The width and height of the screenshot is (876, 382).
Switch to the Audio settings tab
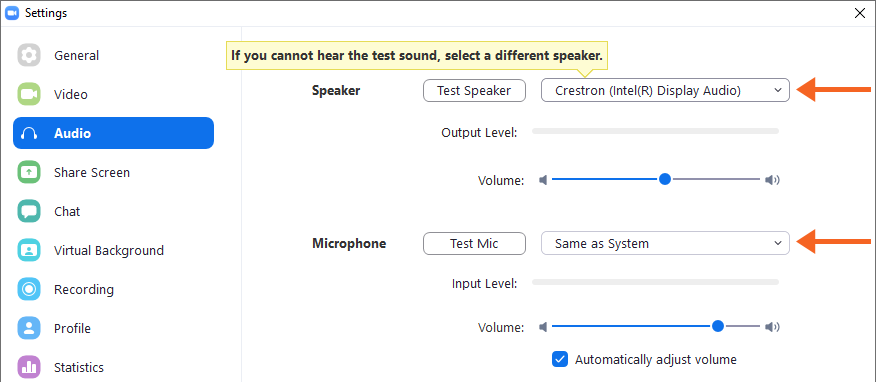coord(113,133)
